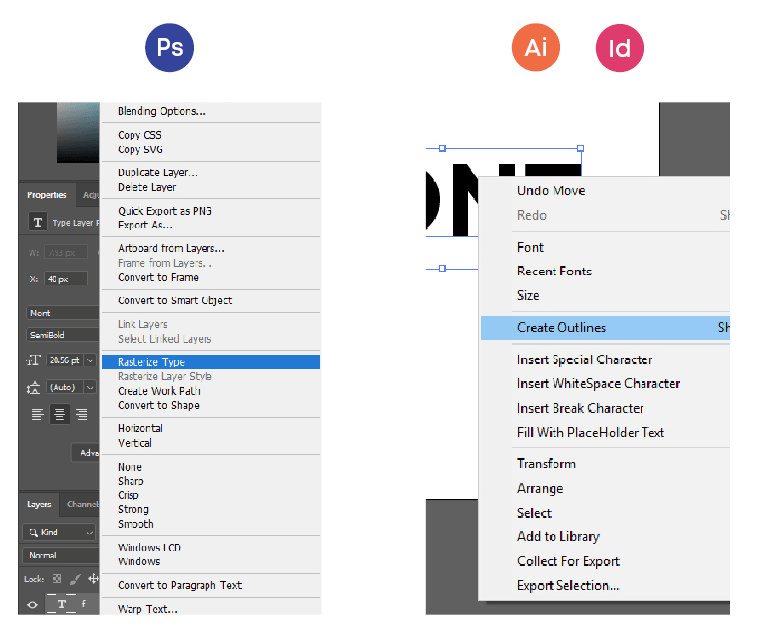Toggle layer visibility eye icon

coord(32,605)
